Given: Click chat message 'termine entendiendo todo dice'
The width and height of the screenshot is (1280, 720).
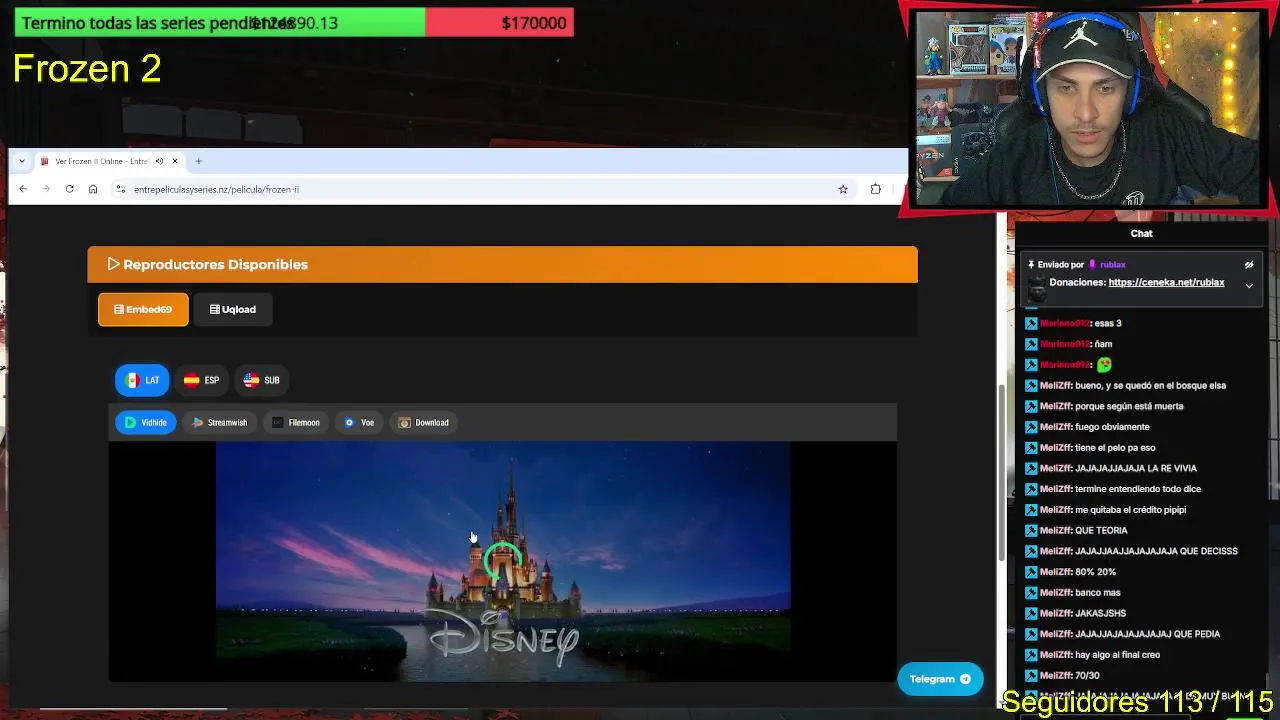Looking at the screenshot, I should point(1138,489).
